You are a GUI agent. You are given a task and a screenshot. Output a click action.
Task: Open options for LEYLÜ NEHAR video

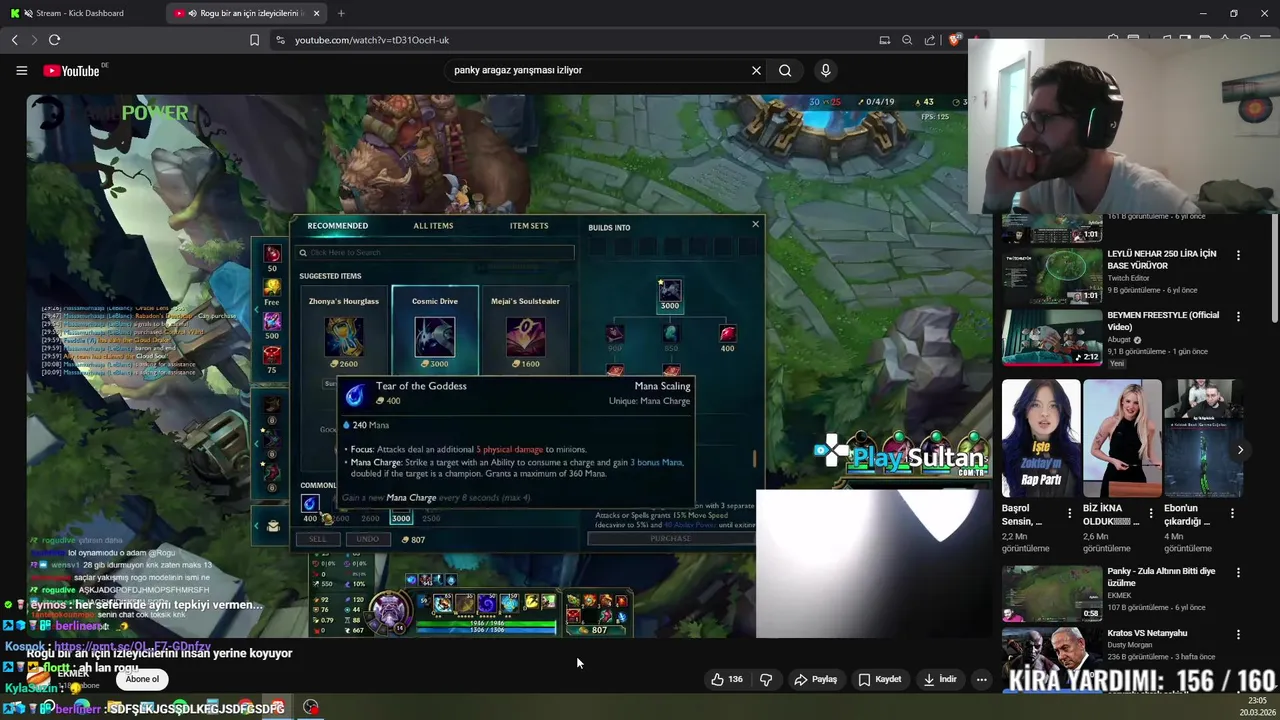coord(1238,255)
